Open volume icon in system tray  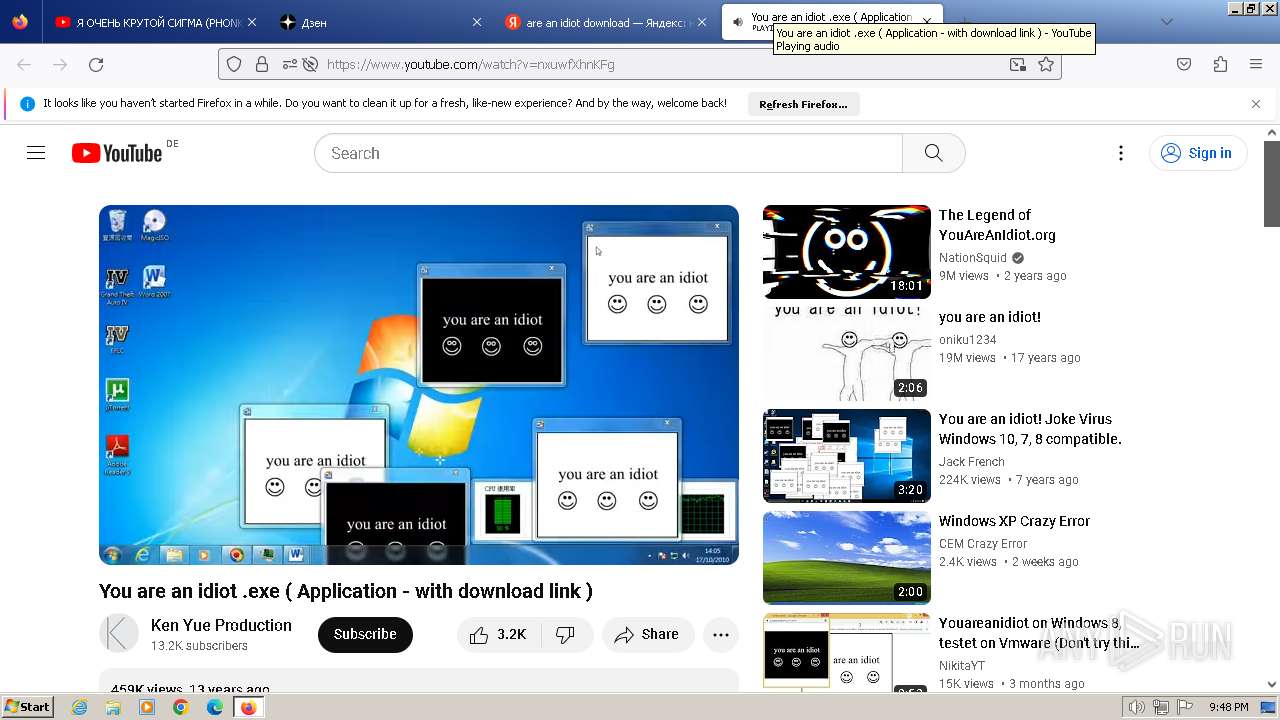tap(1137, 707)
